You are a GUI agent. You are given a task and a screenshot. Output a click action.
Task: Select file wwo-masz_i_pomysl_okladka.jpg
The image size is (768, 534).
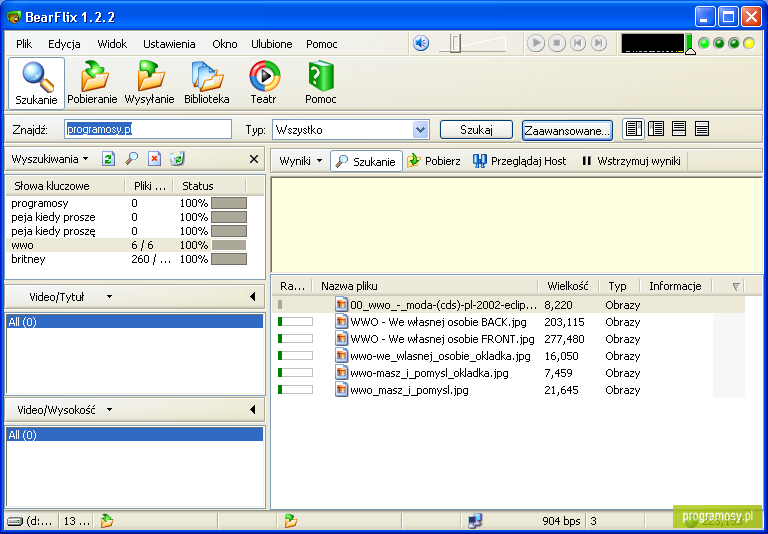509,373
